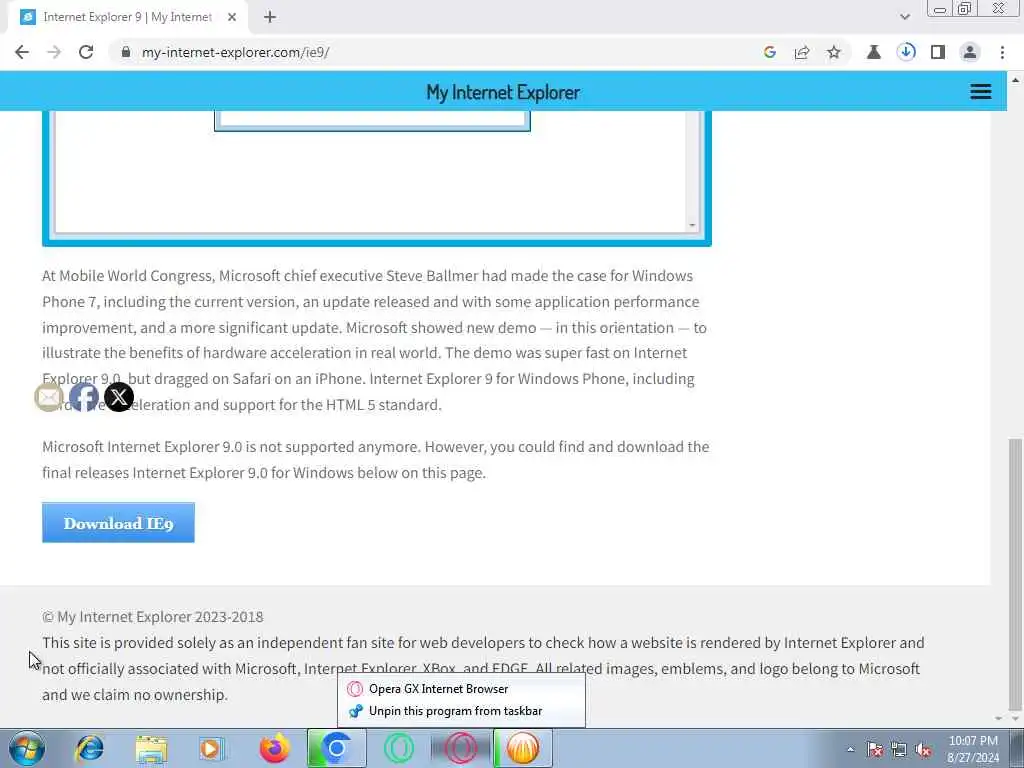Bookmark this tab with the star

coord(834,52)
